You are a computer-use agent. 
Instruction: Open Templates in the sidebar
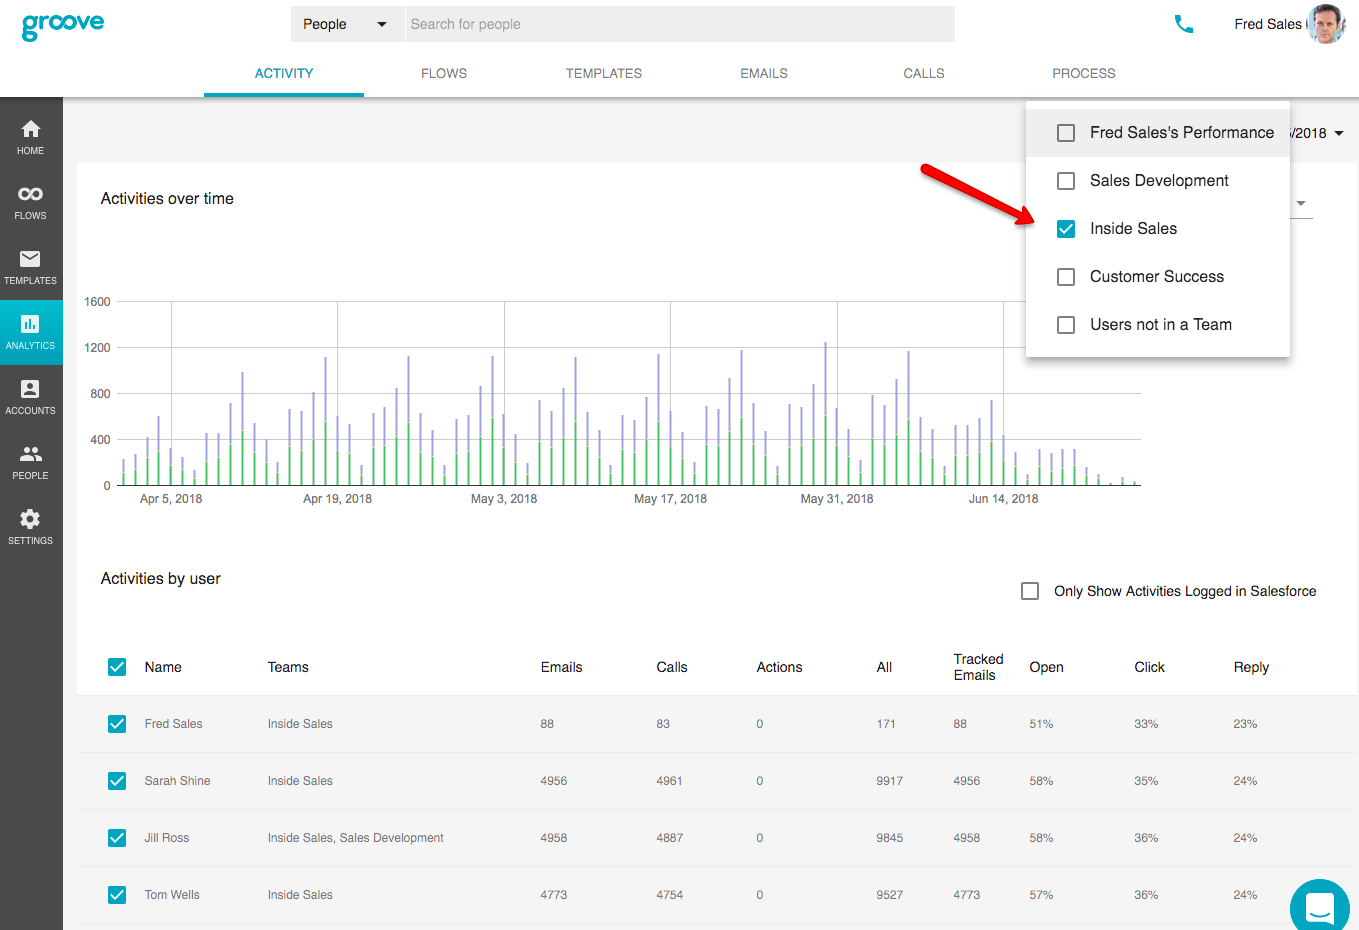click(x=31, y=267)
